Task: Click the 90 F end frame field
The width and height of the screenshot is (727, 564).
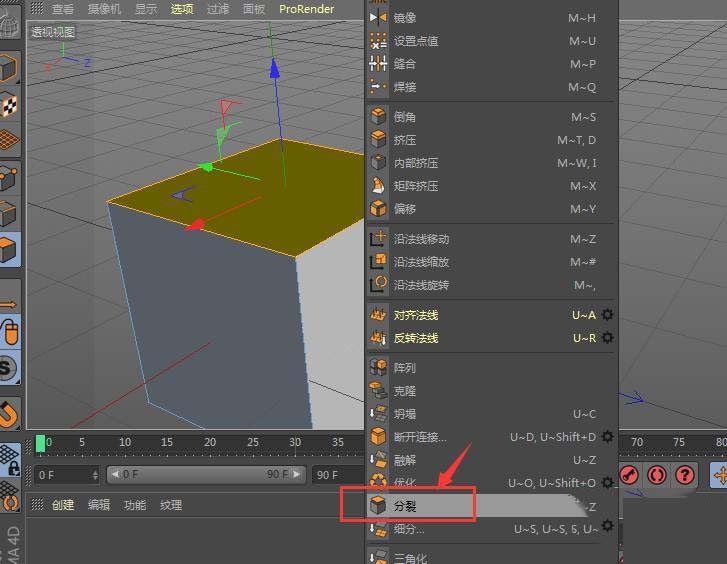Action: click(338, 475)
